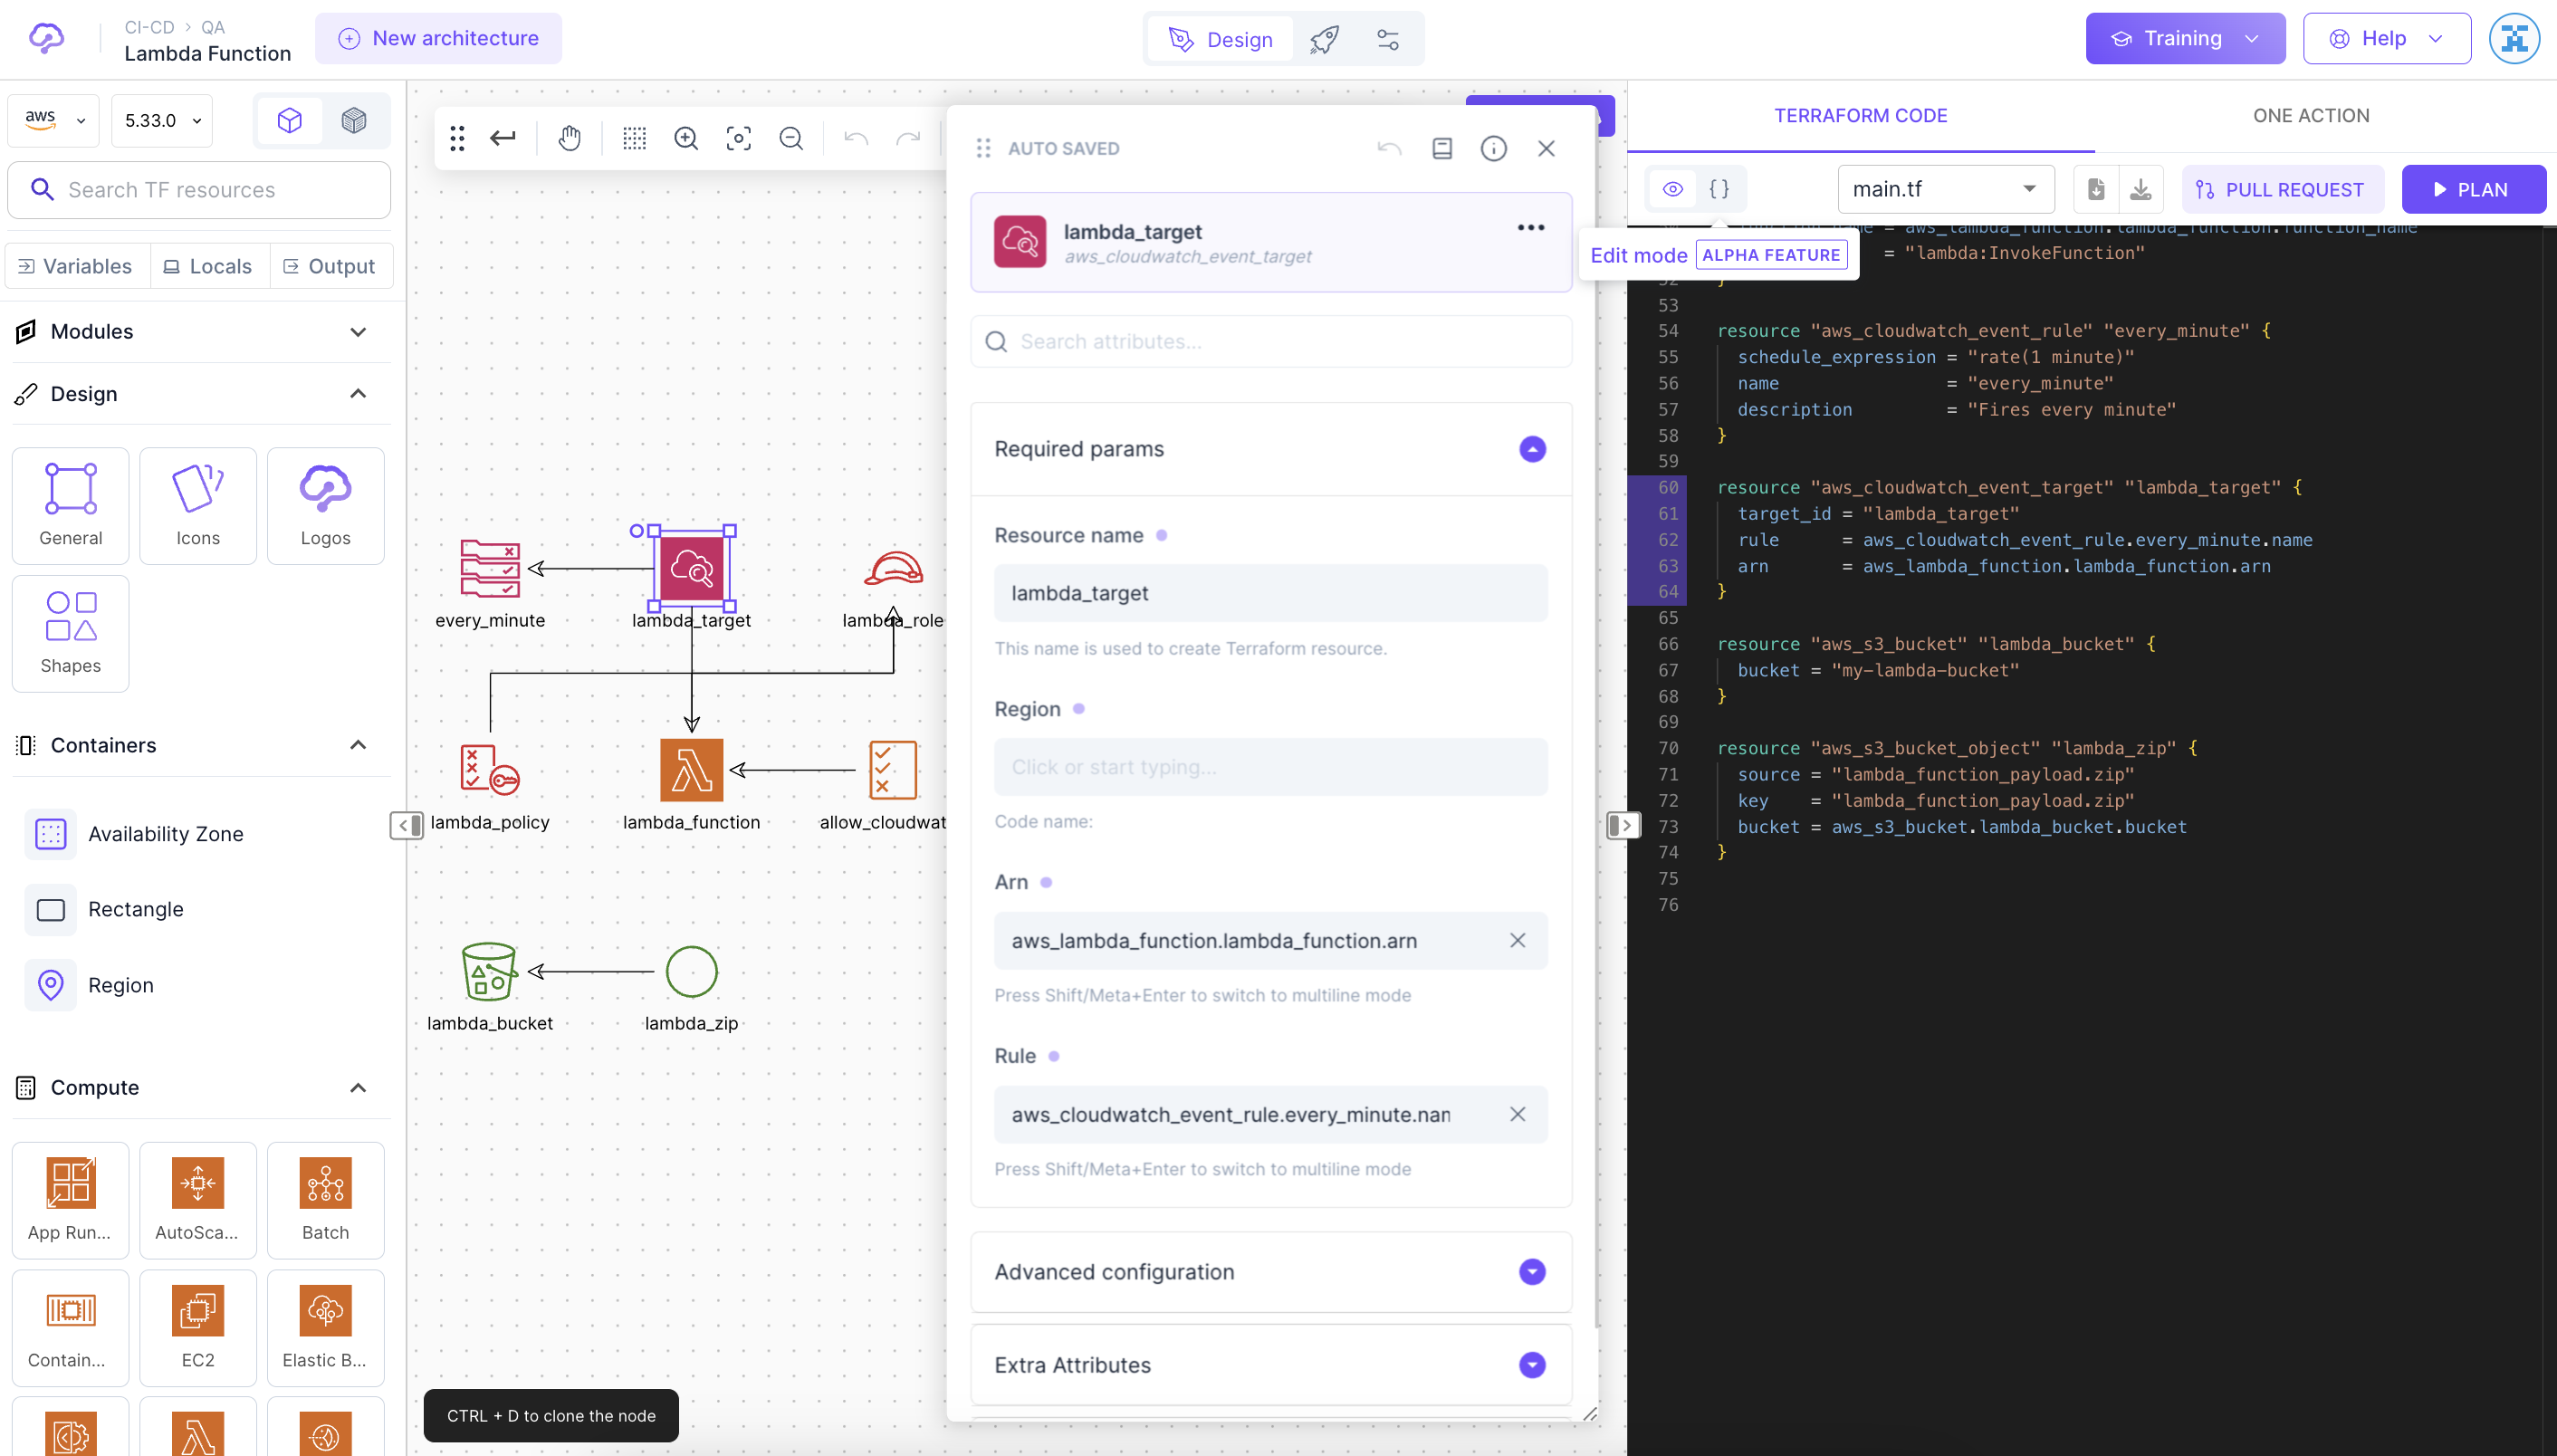Zoom in on the architecture canvas
Image resolution: width=2557 pixels, height=1456 pixels.
tap(687, 138)
